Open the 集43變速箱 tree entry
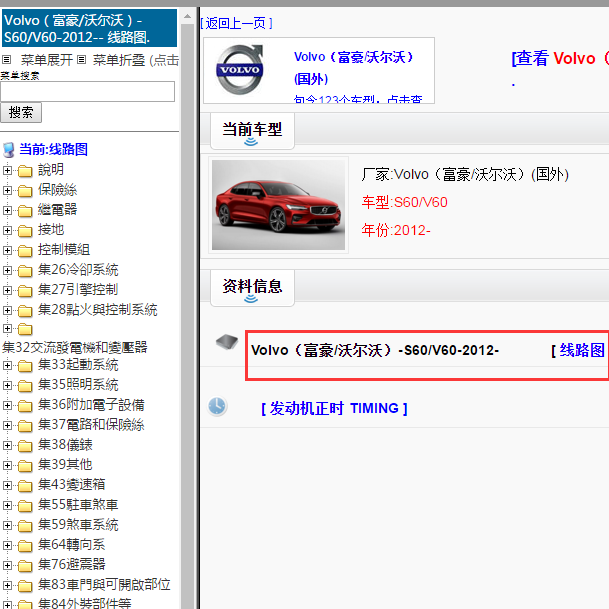The width and height of the screenshot is (609, 609). click(x=71, y=484)
